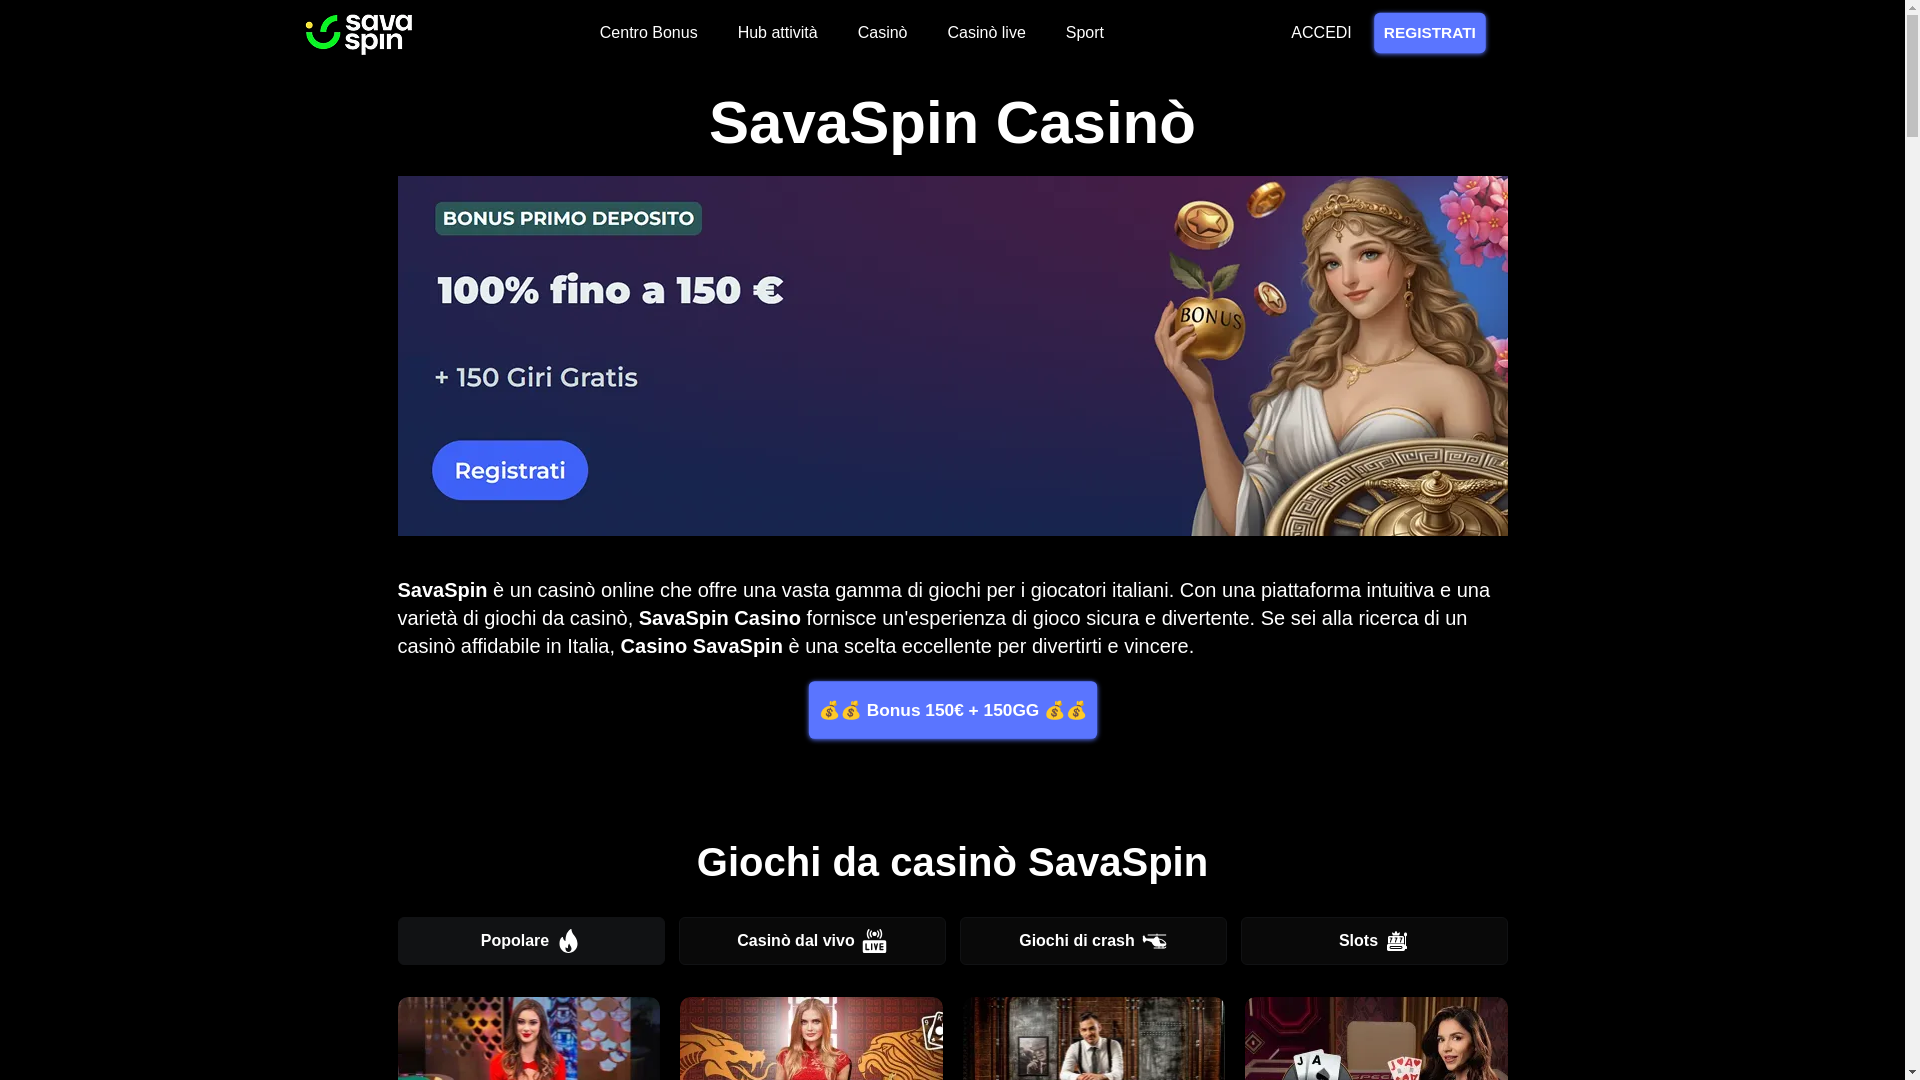Click the flame icon on Popolare tab
1920x1080 pixels.
(568, 941)
